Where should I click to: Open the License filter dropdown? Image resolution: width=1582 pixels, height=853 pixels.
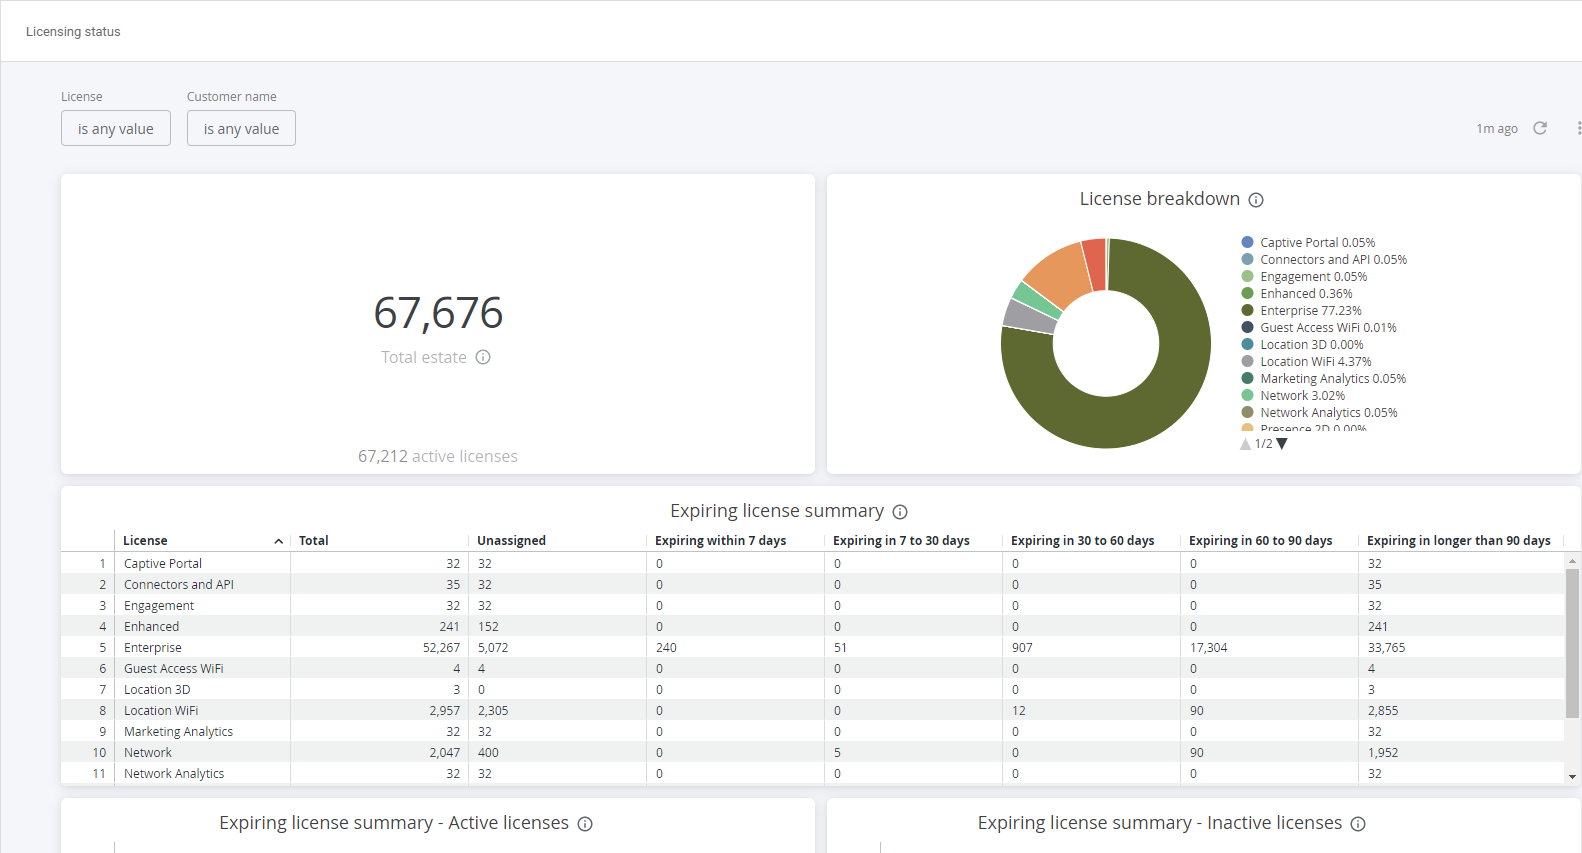[x=116, y=129]
